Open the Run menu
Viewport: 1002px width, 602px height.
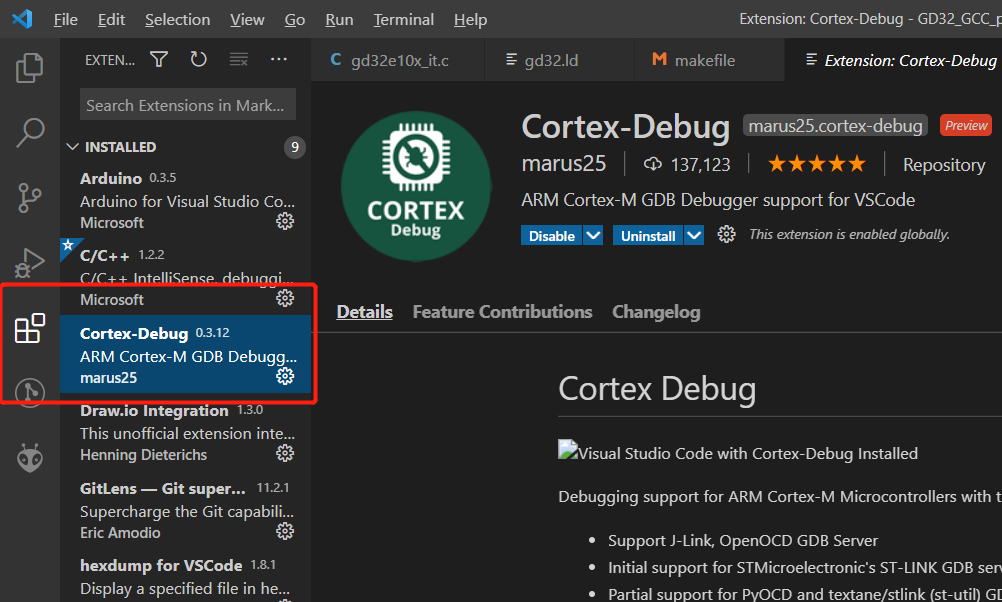pos(339,20)
